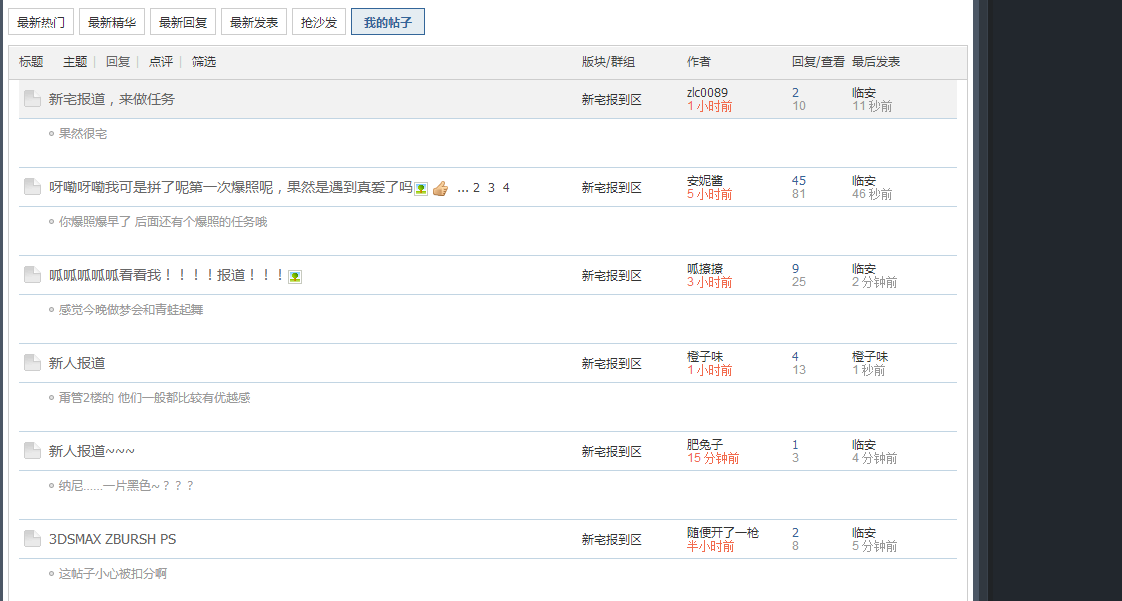Open thread titled 3DSMAX ZBURSH PS
Image resolution: width=1122 pixels, height=601 pixels.
click(112, 539)
